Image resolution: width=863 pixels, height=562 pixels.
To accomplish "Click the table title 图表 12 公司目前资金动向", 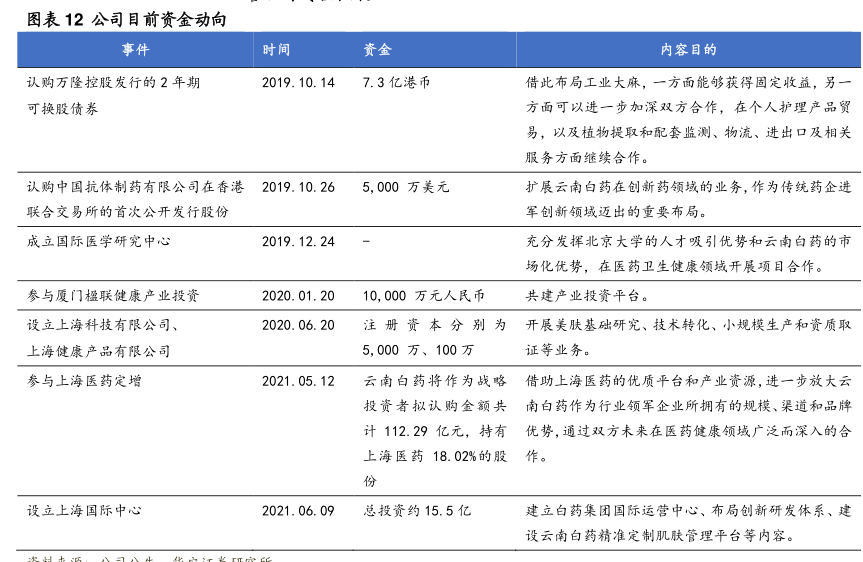I will click(127, 19).
